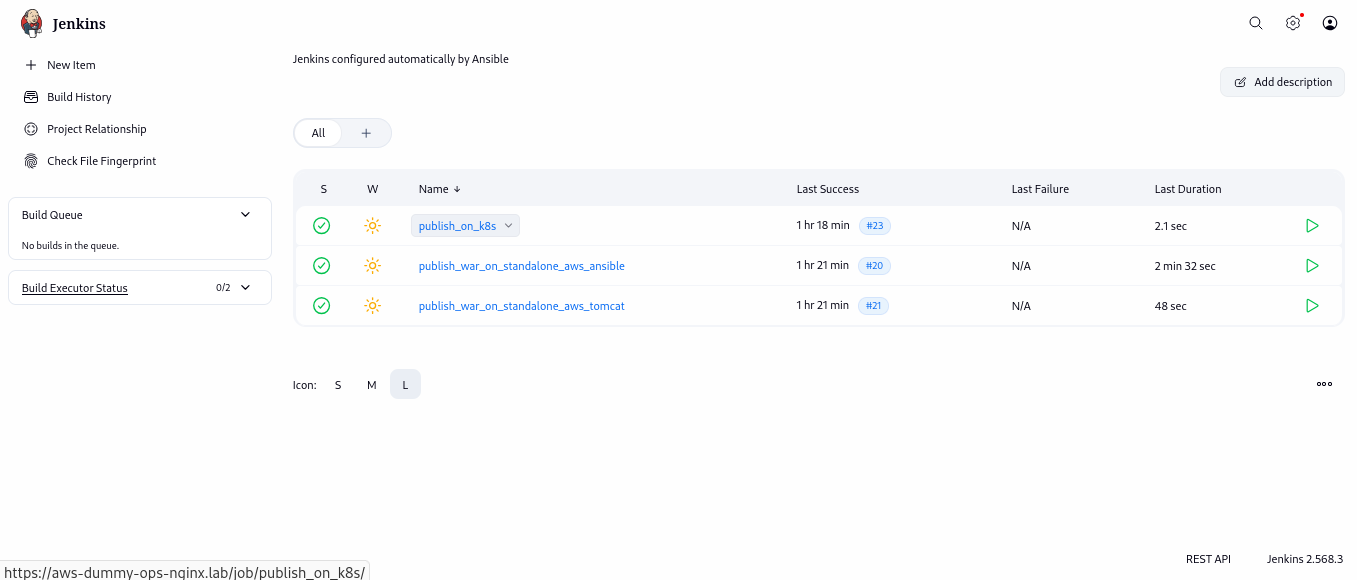Click the plus icon beside New Item
The height and width of the screenshot is (580, 1357).
[31, 65]
